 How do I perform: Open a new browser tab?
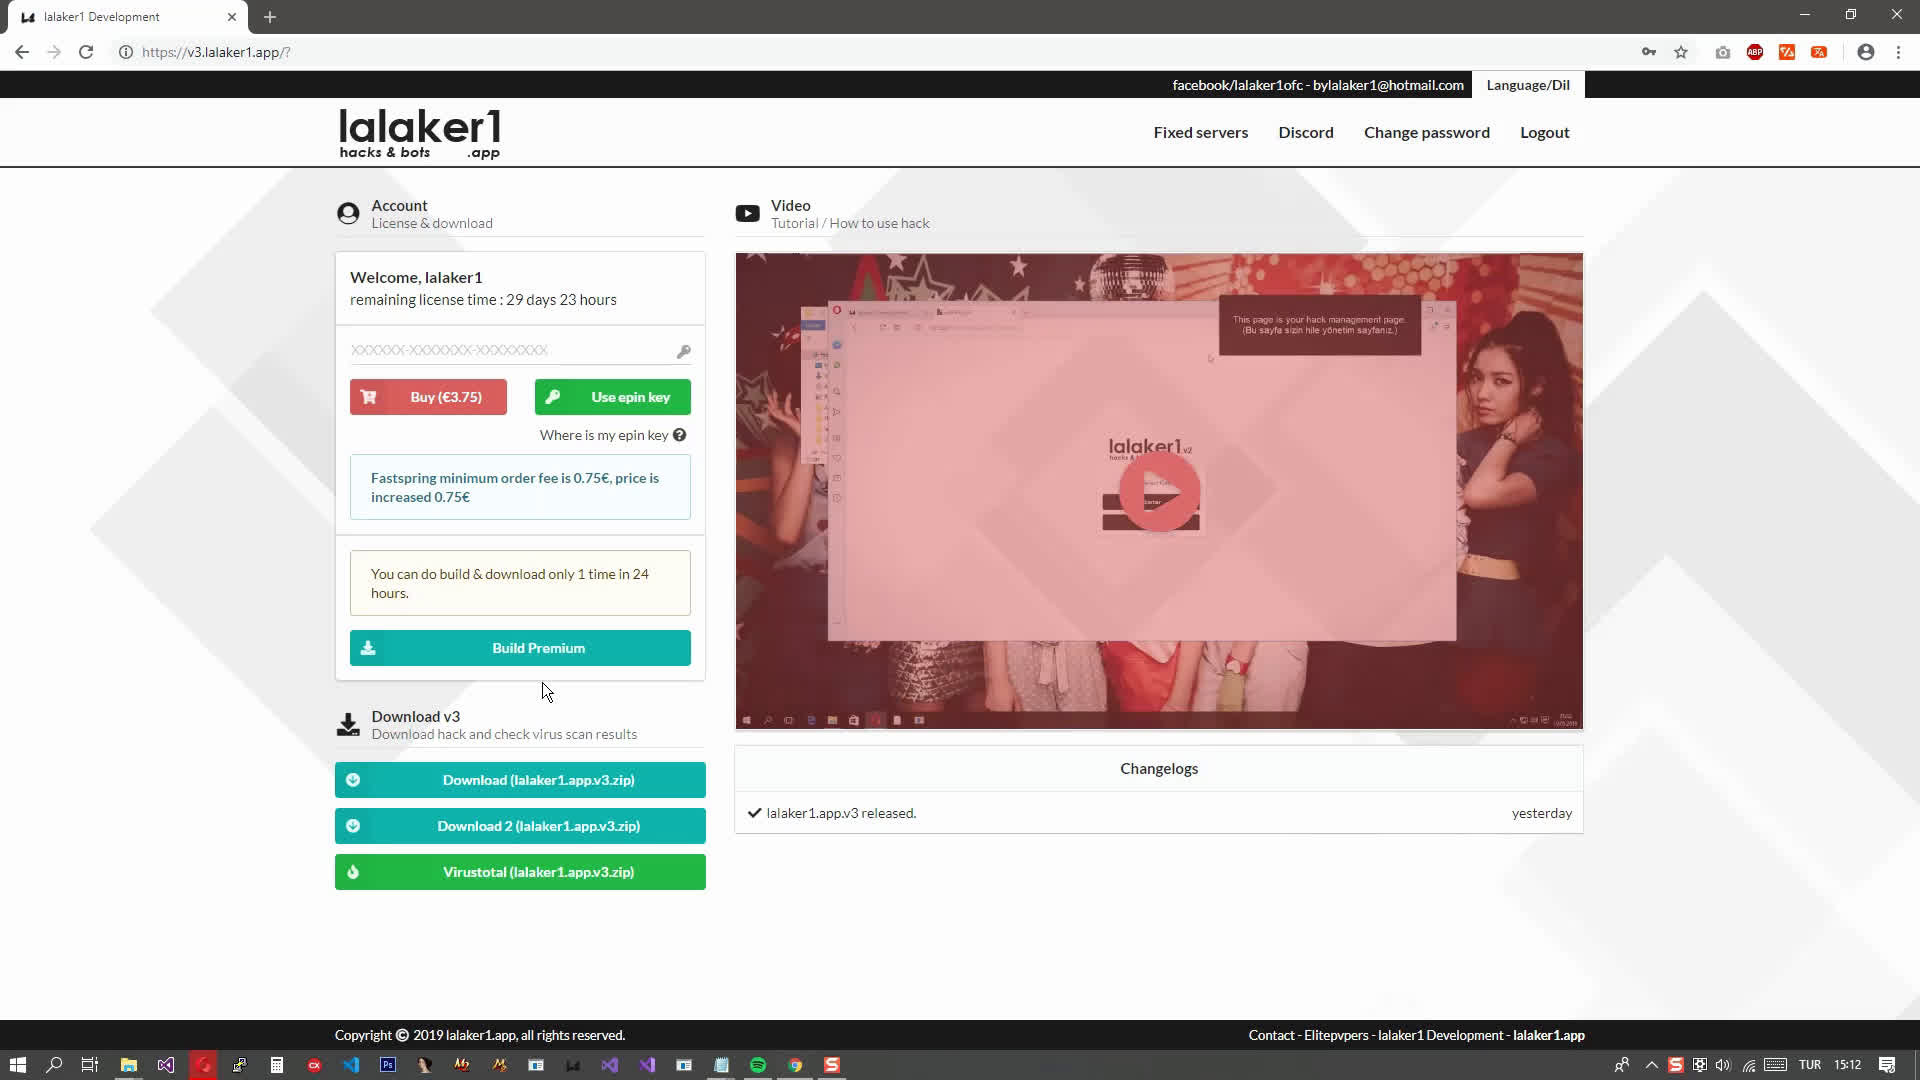point(270,17)
